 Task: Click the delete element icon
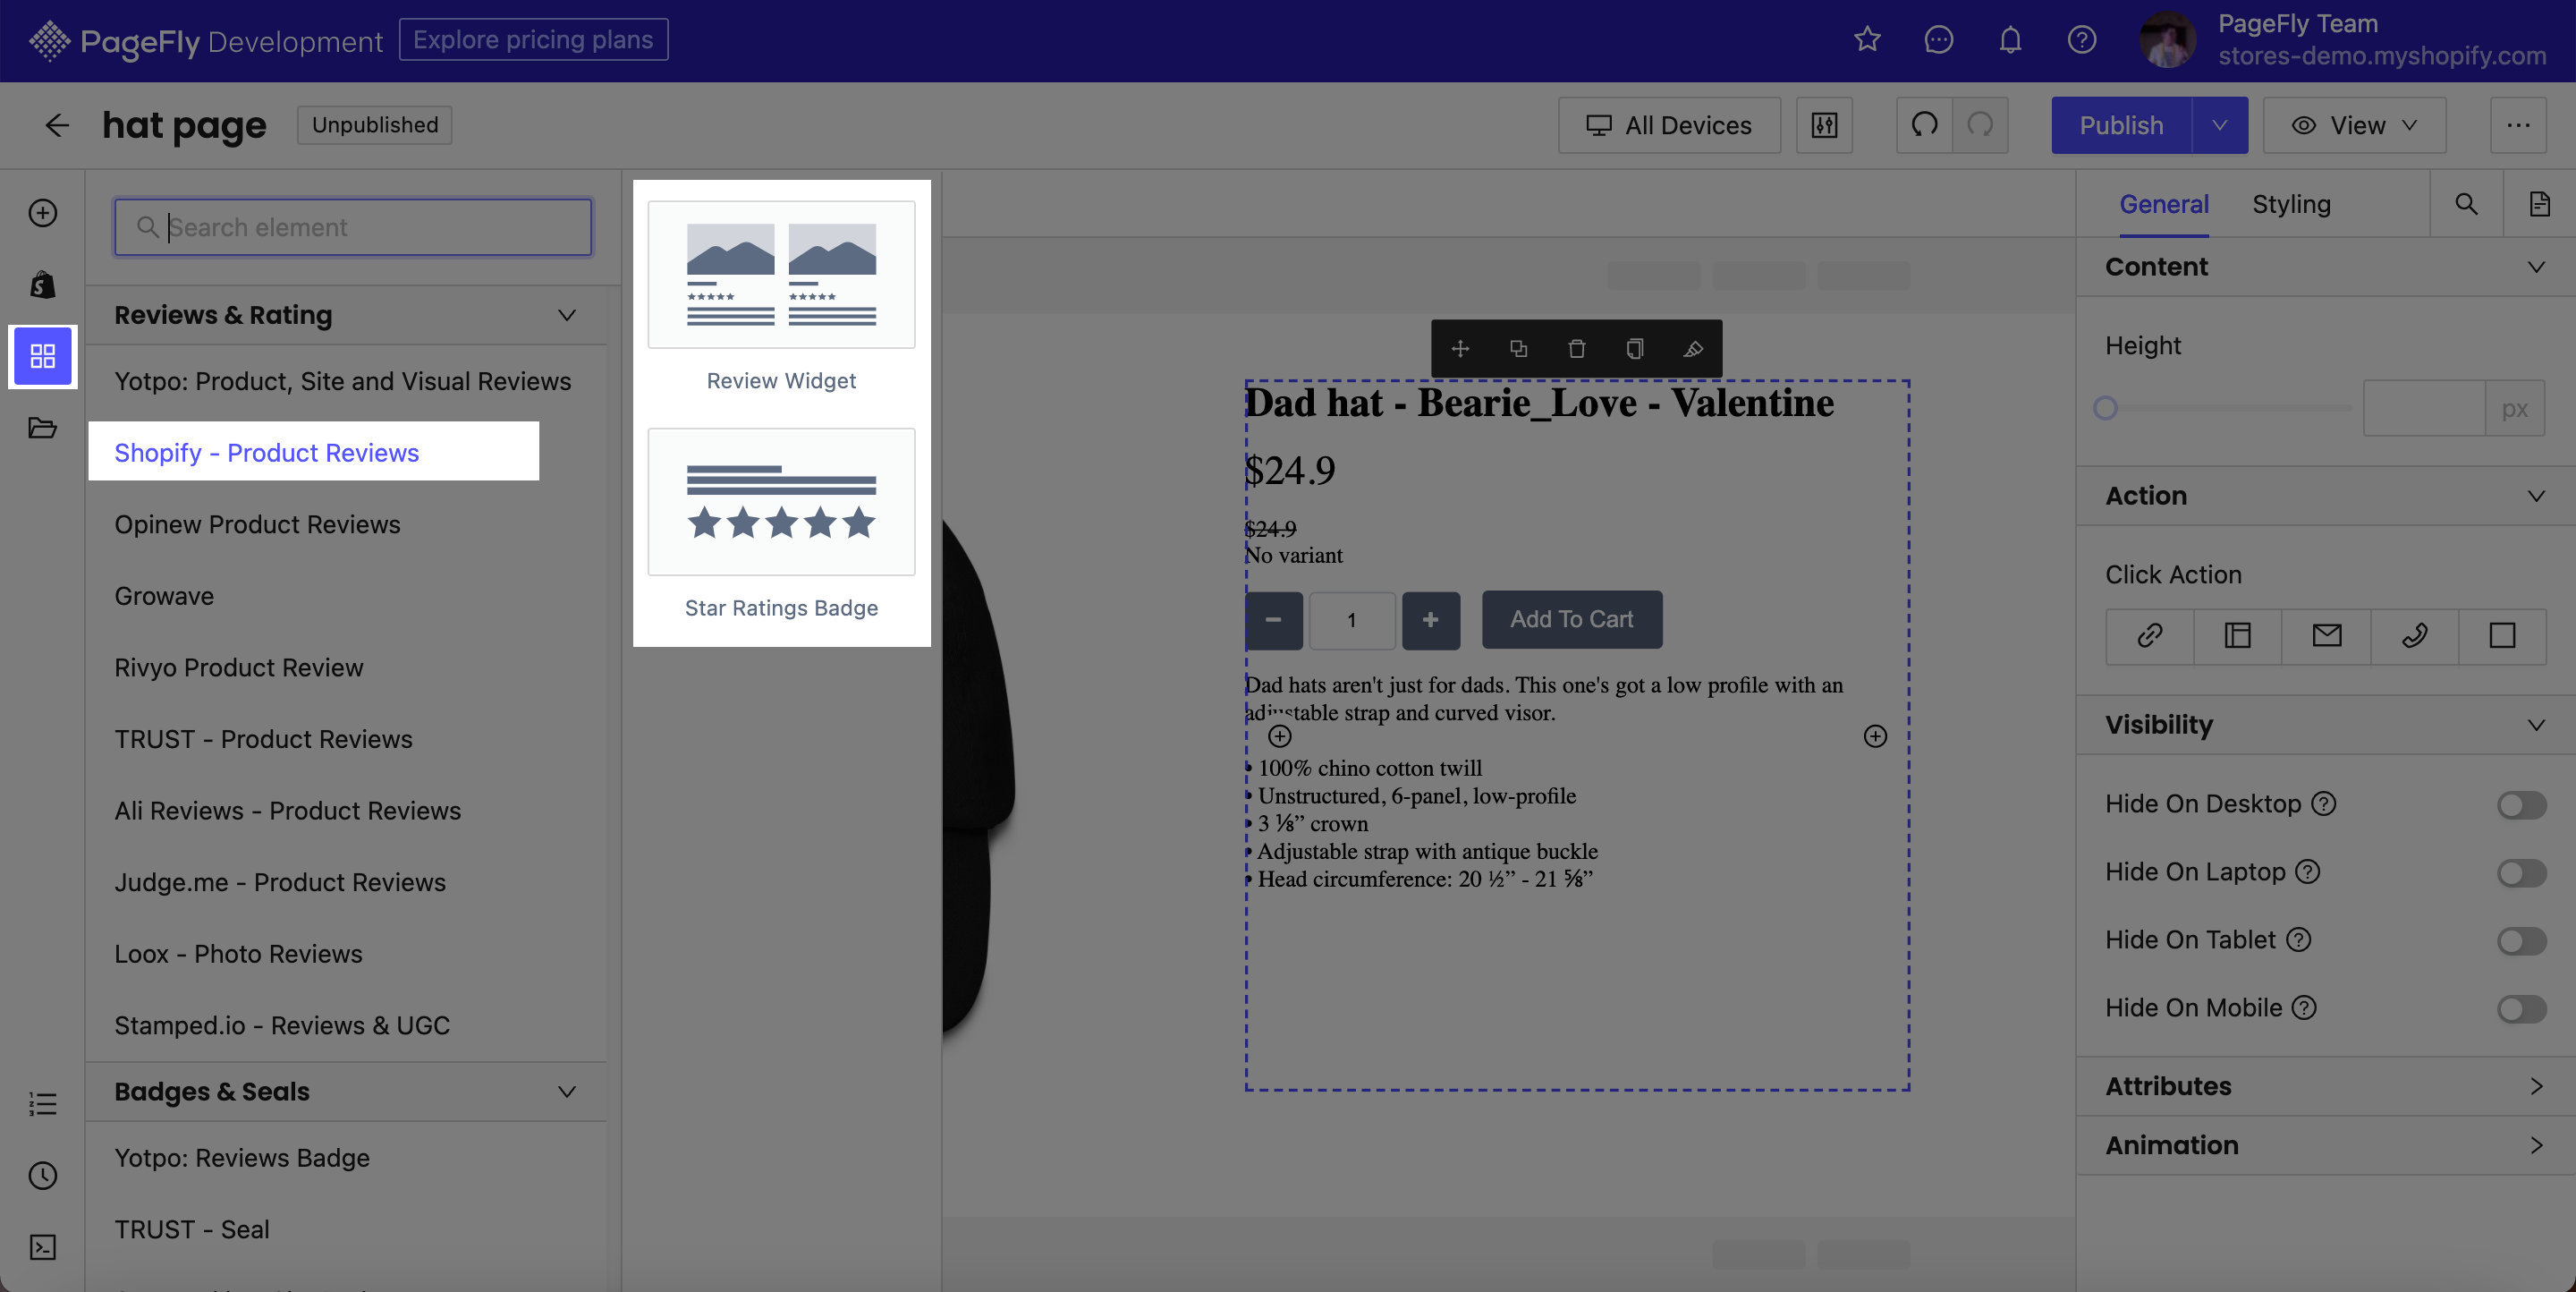tap(1576, 346)
